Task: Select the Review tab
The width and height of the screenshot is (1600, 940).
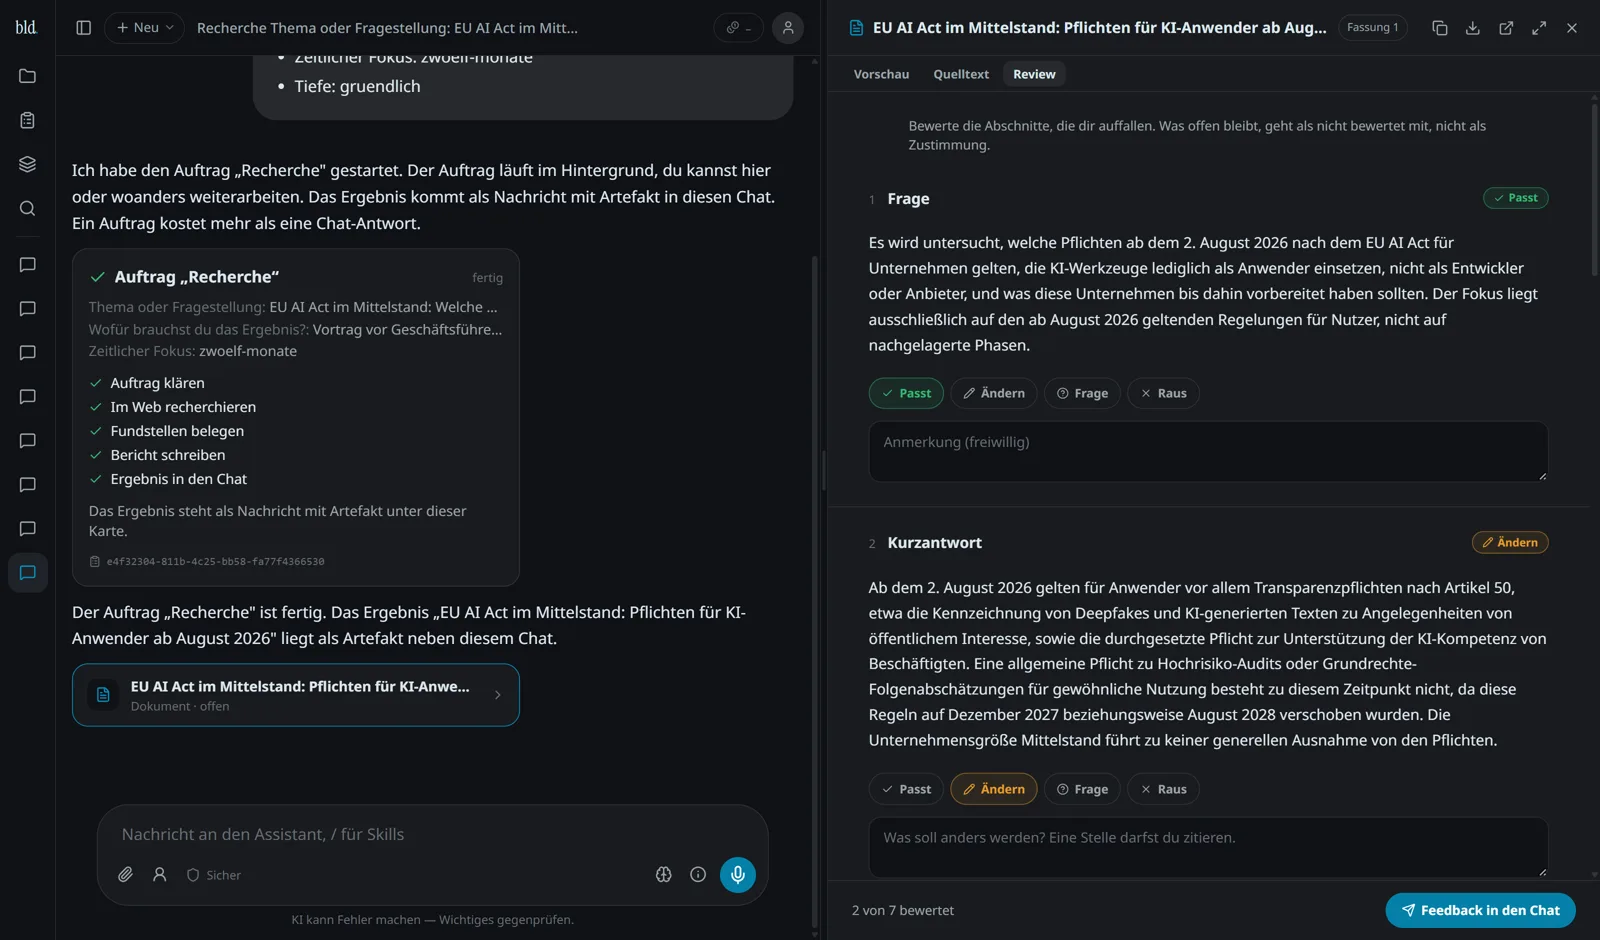Action: tap(1034, 74)
